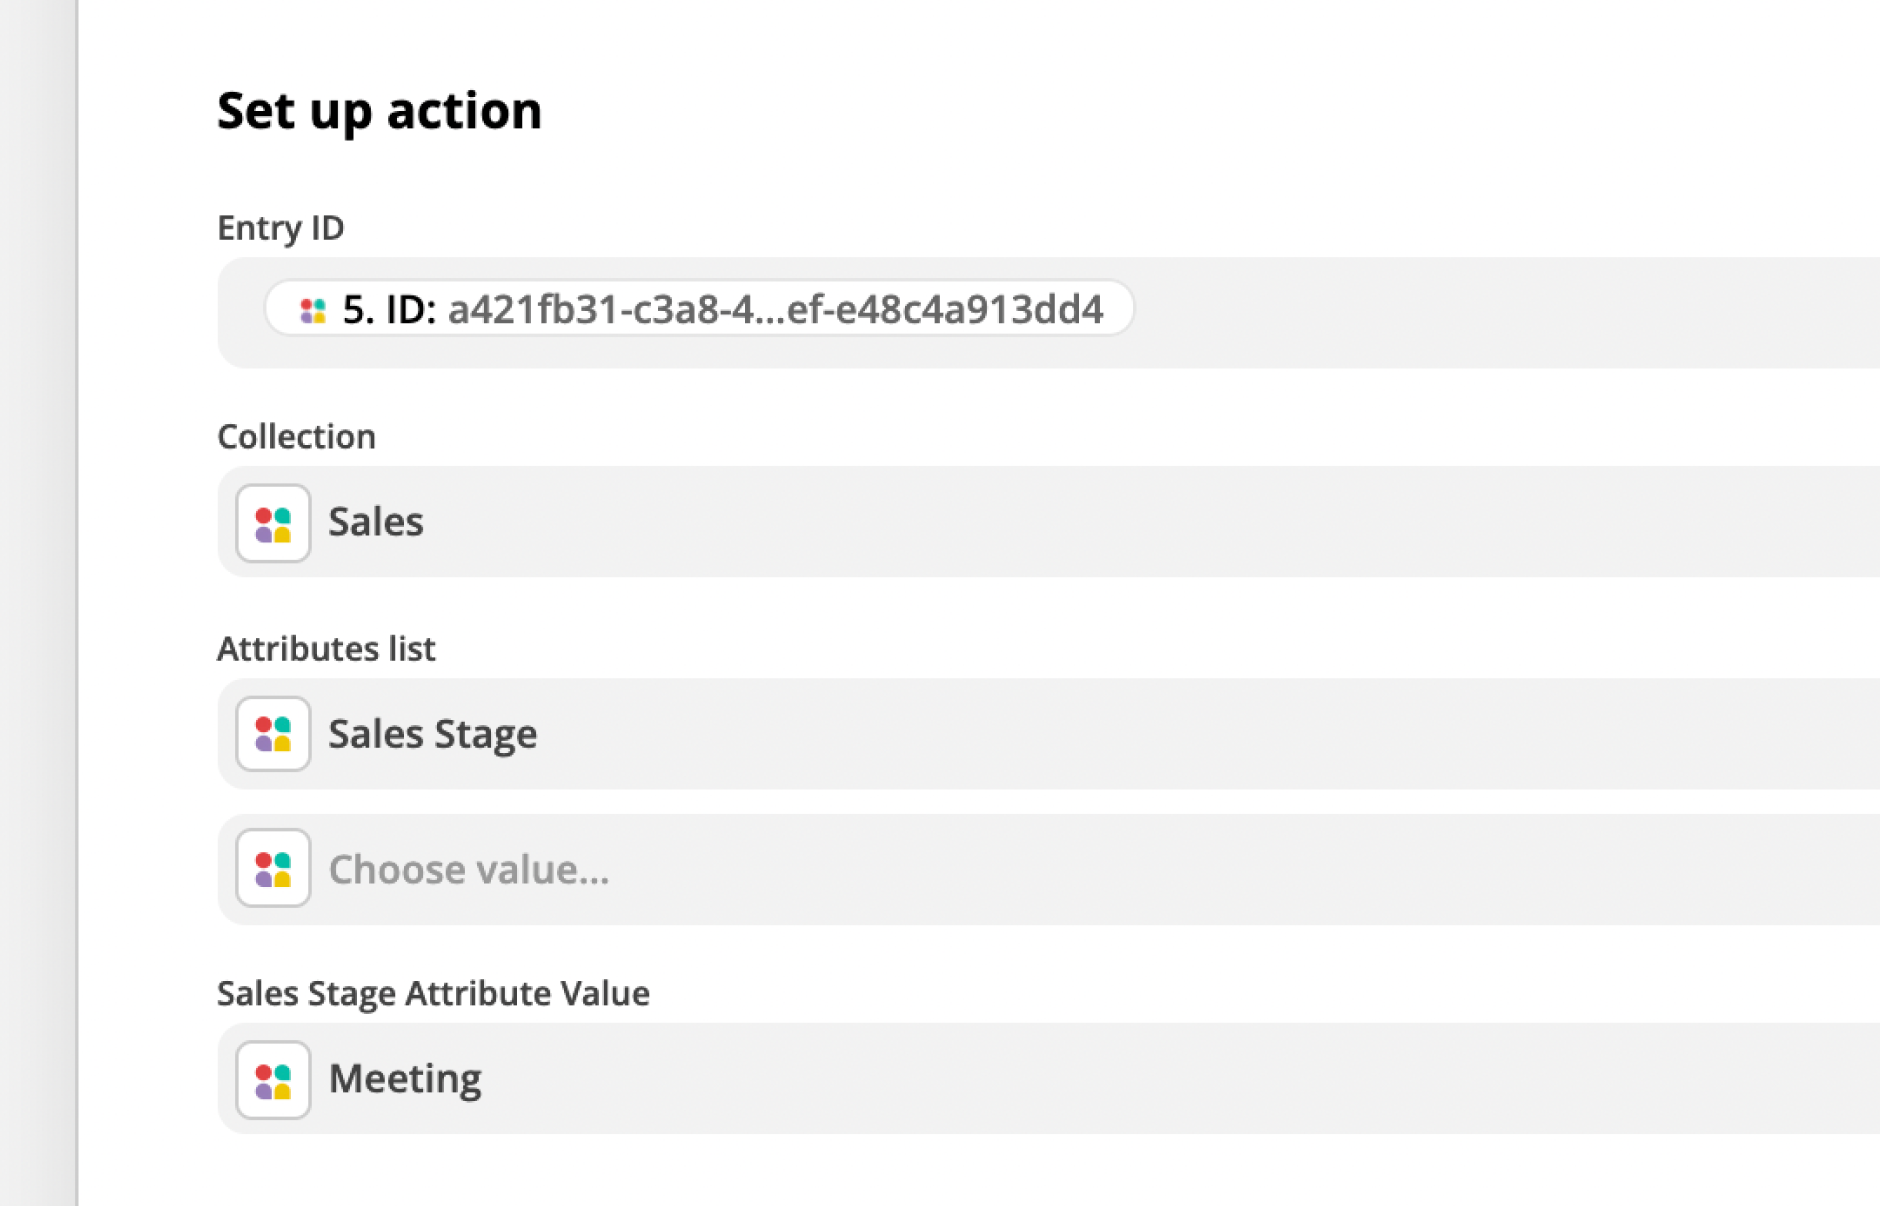Click the small app icon inside the Entry ID pill
Image resolution: width=1880 pixels, height=1206 pixels.
click(x=313, y=311)
